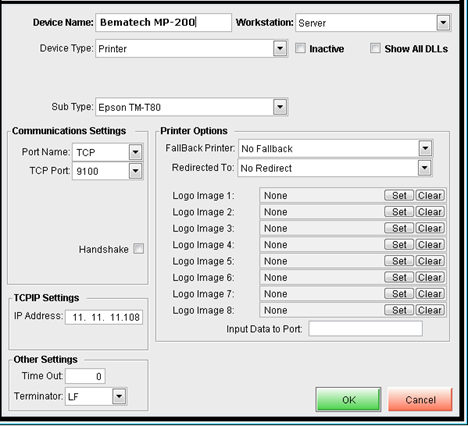Open the Sub Type dropdown

[x=192, y=107]
